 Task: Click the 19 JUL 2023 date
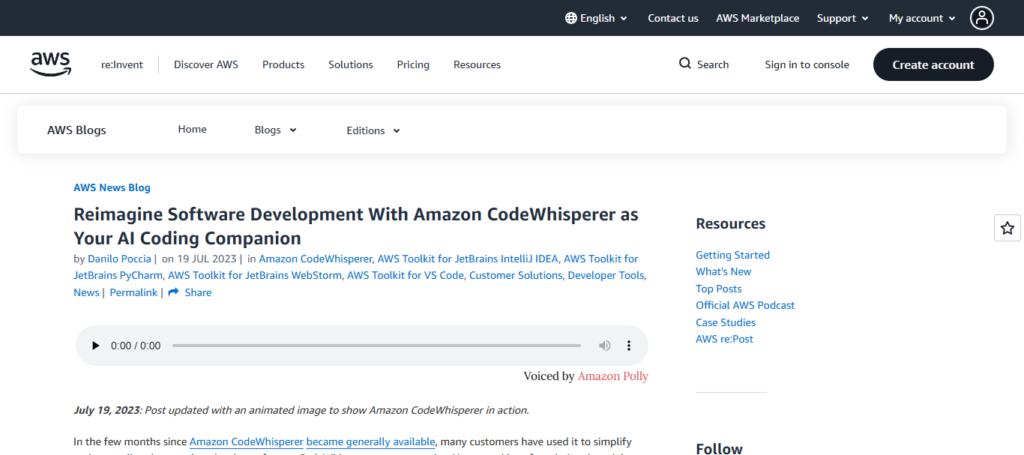pos(208,259)
